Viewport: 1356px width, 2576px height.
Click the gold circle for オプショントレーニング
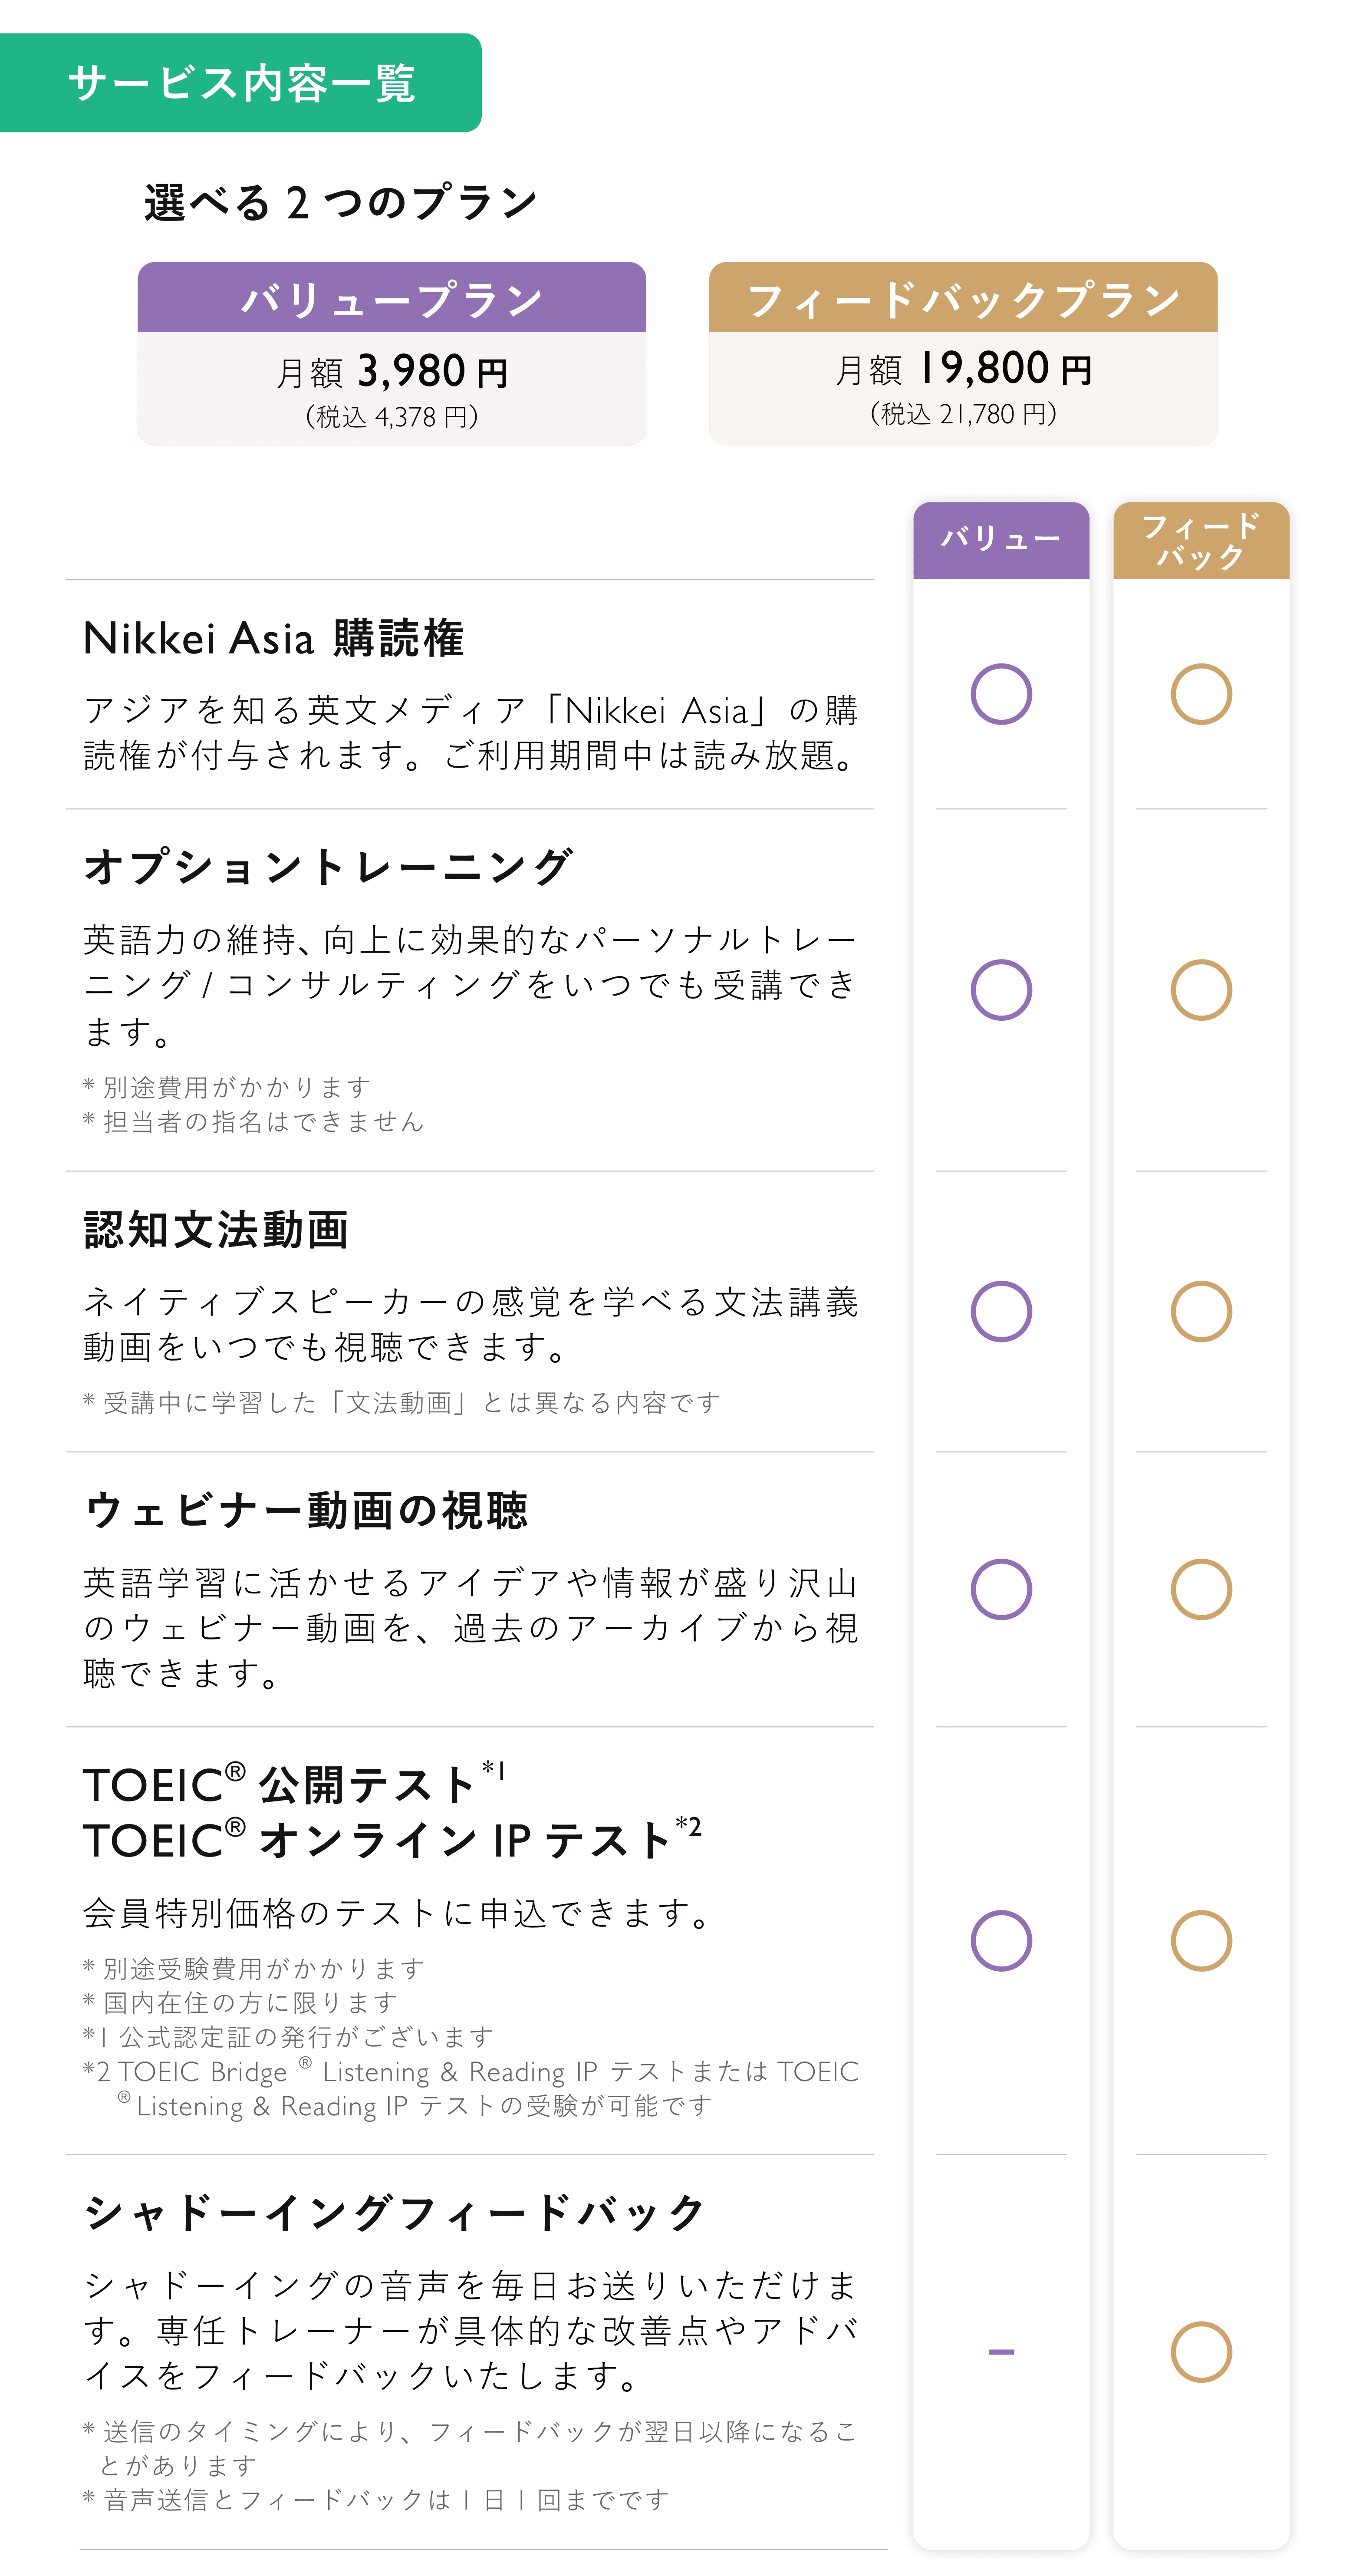[1200, 989]
